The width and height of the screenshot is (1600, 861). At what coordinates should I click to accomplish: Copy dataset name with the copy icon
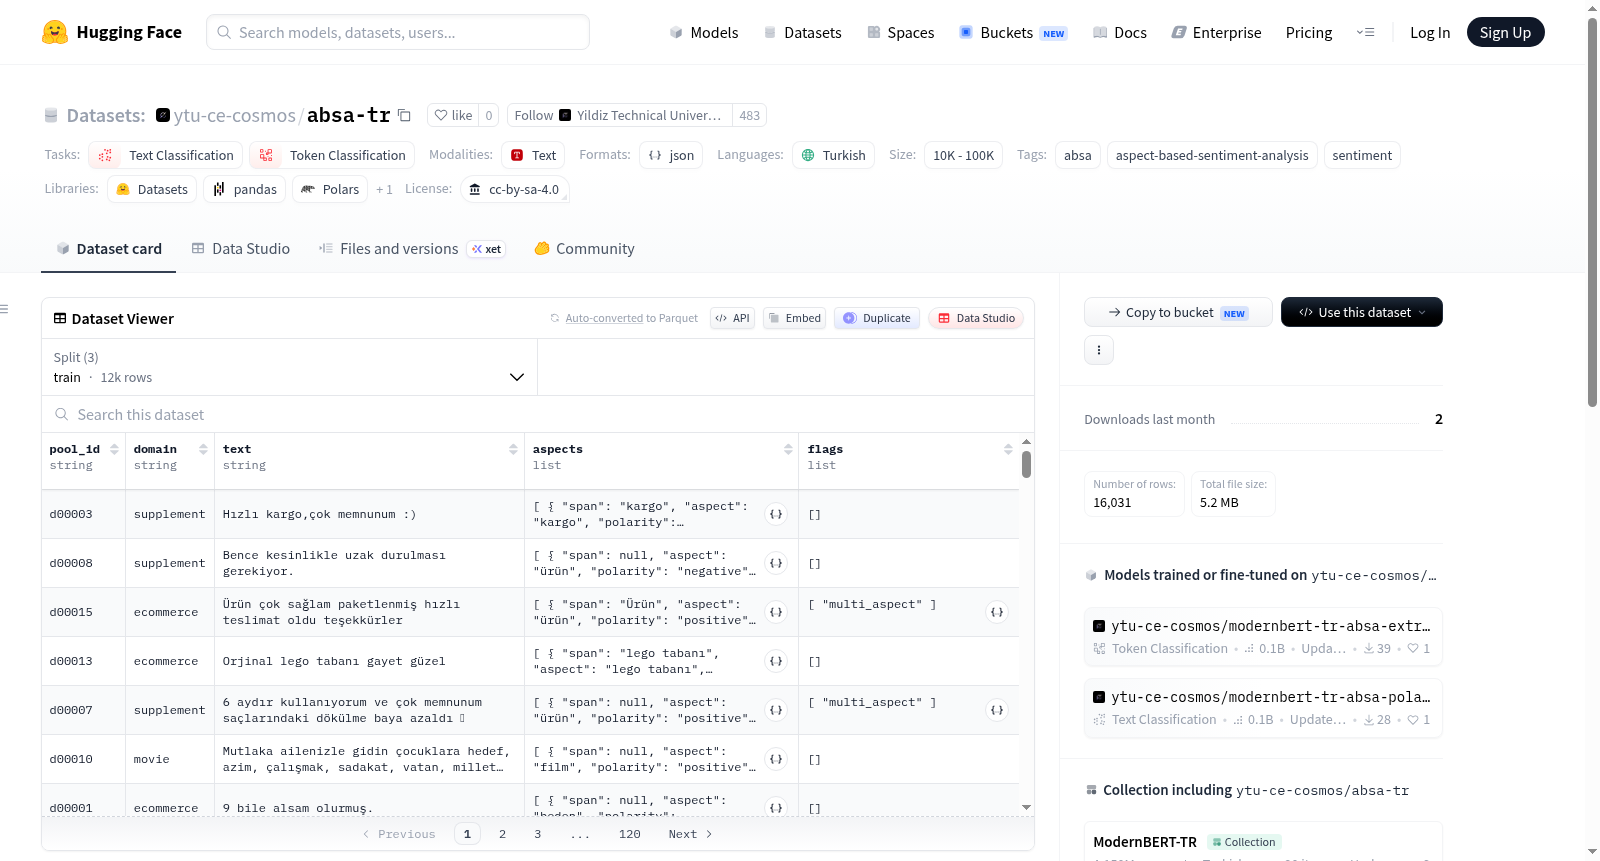(x=404, y=115)
